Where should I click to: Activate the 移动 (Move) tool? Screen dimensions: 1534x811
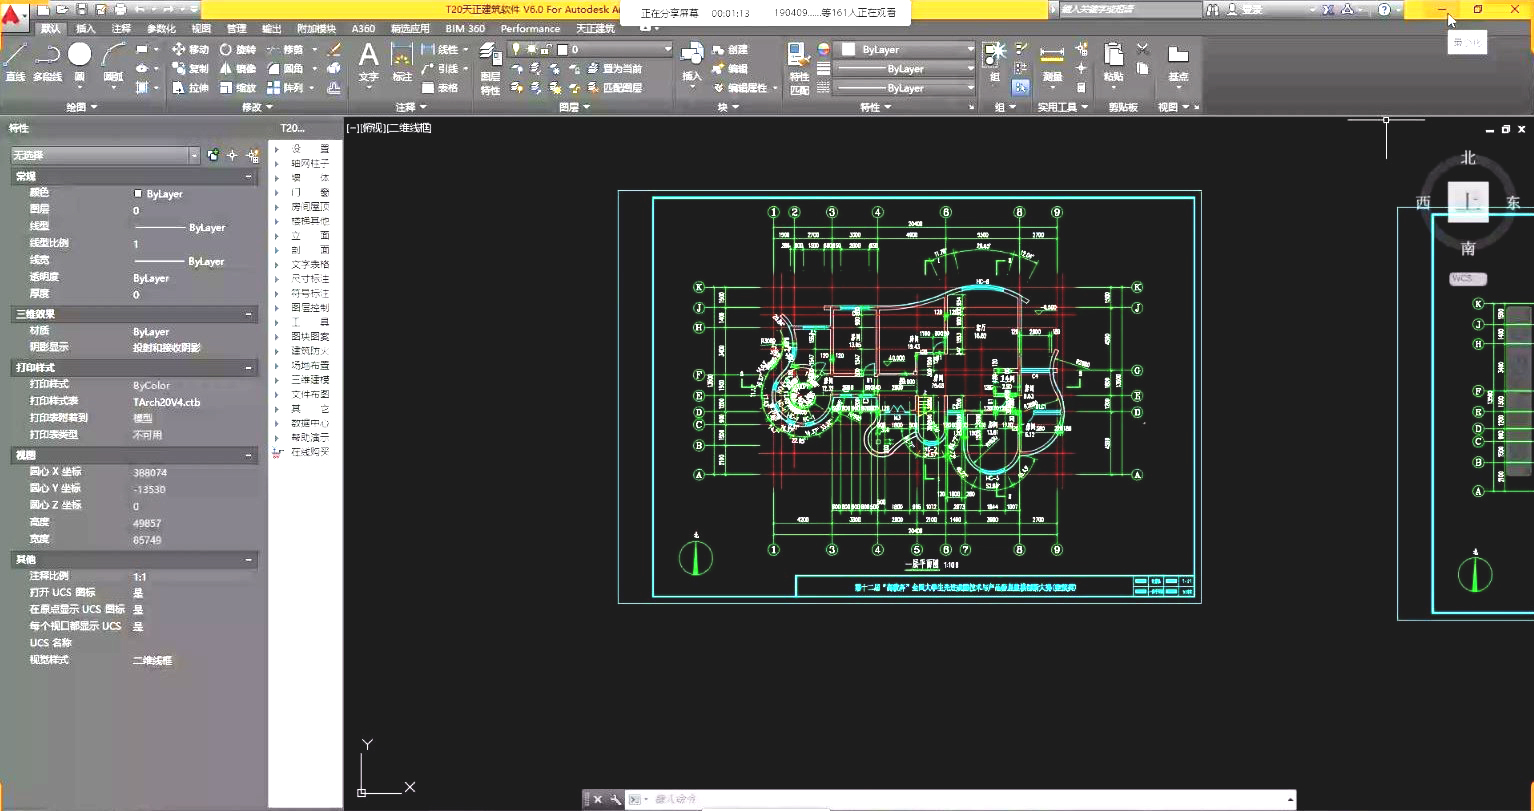pos(190,49)
